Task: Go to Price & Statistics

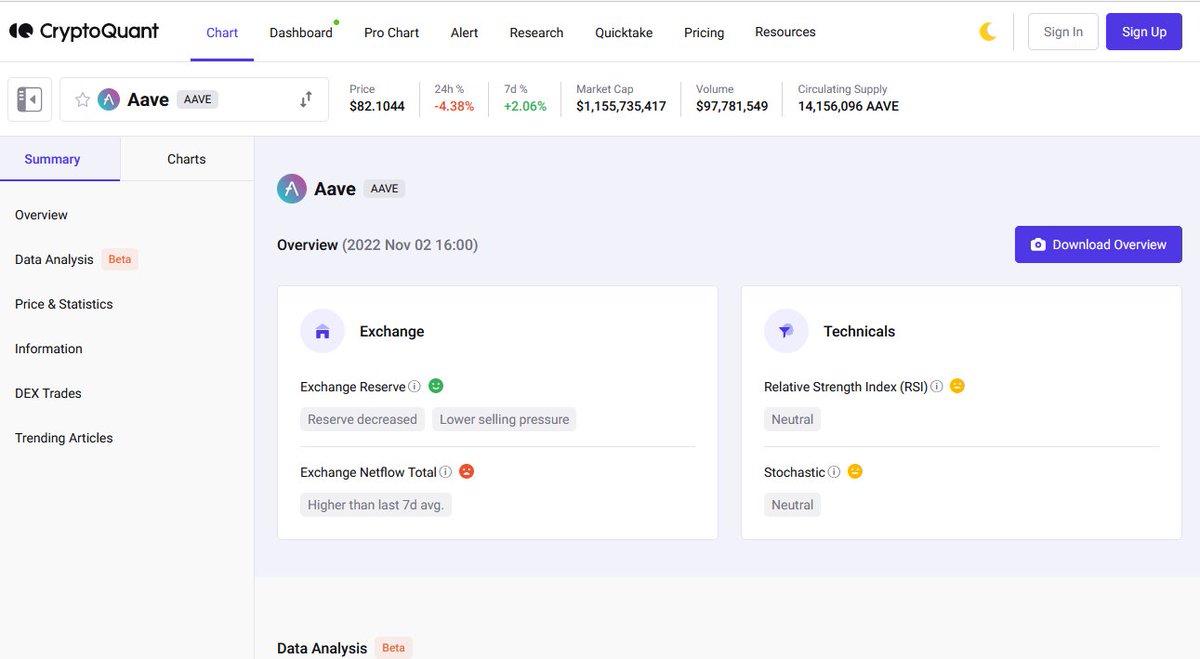Action: [64, 304]
